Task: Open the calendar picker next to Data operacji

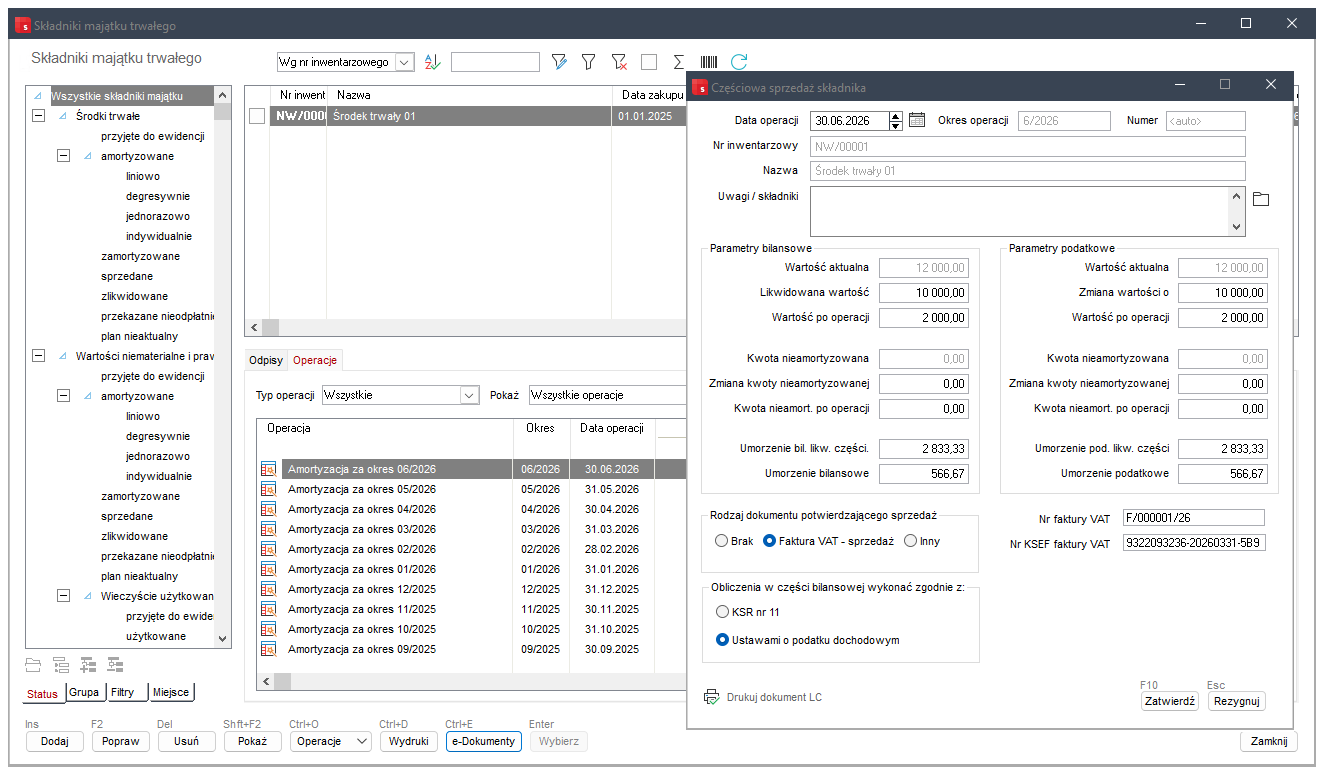Action: [917, 121]
